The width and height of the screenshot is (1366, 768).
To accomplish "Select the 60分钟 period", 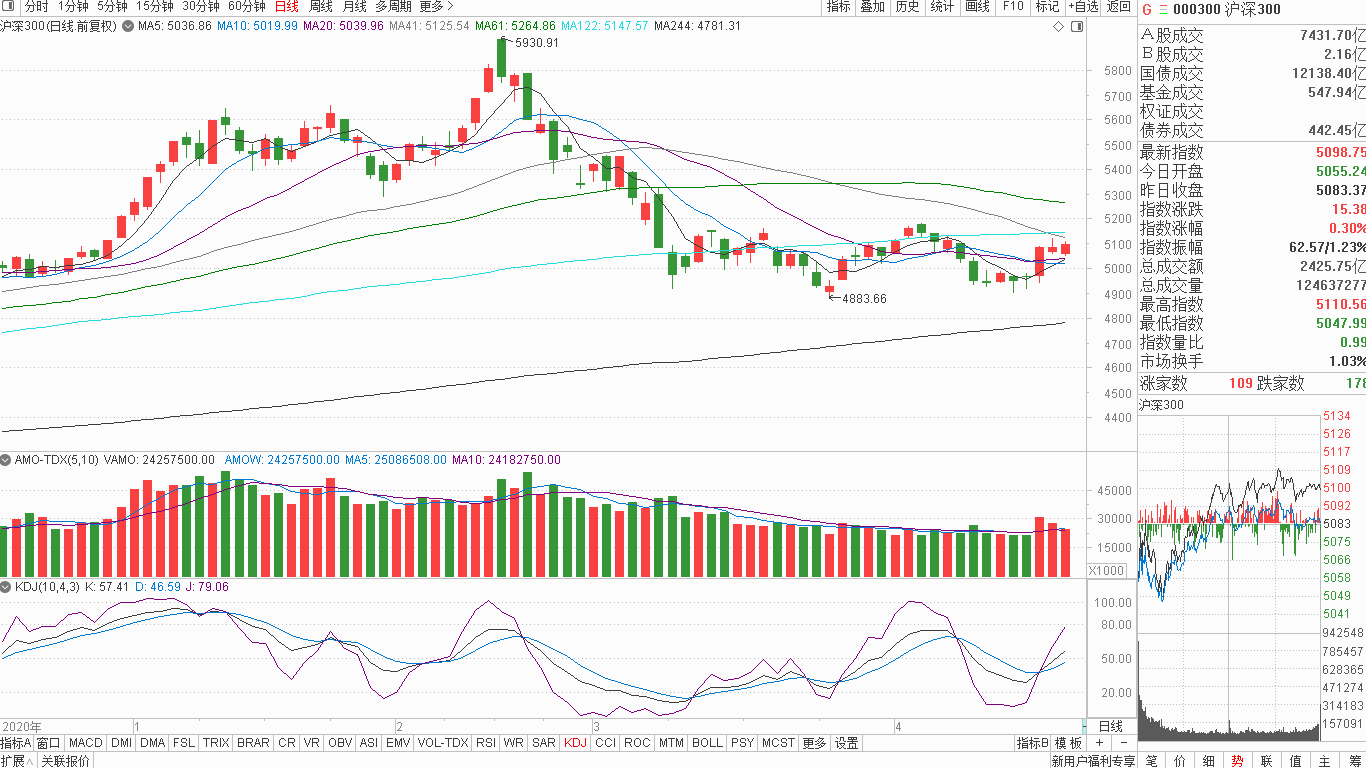I will pos(247,6).
